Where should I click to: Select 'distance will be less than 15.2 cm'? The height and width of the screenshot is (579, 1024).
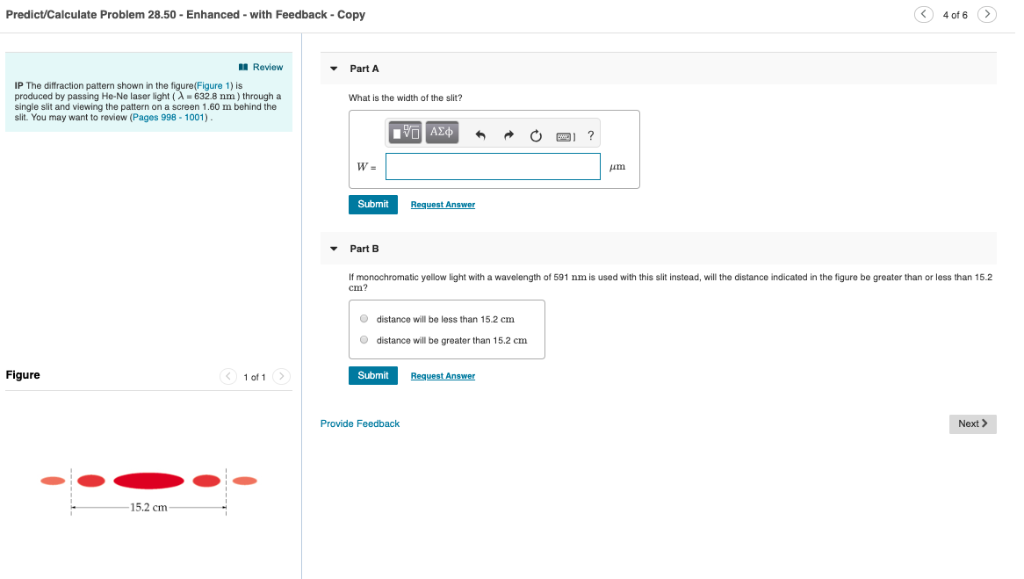(364, 318)
